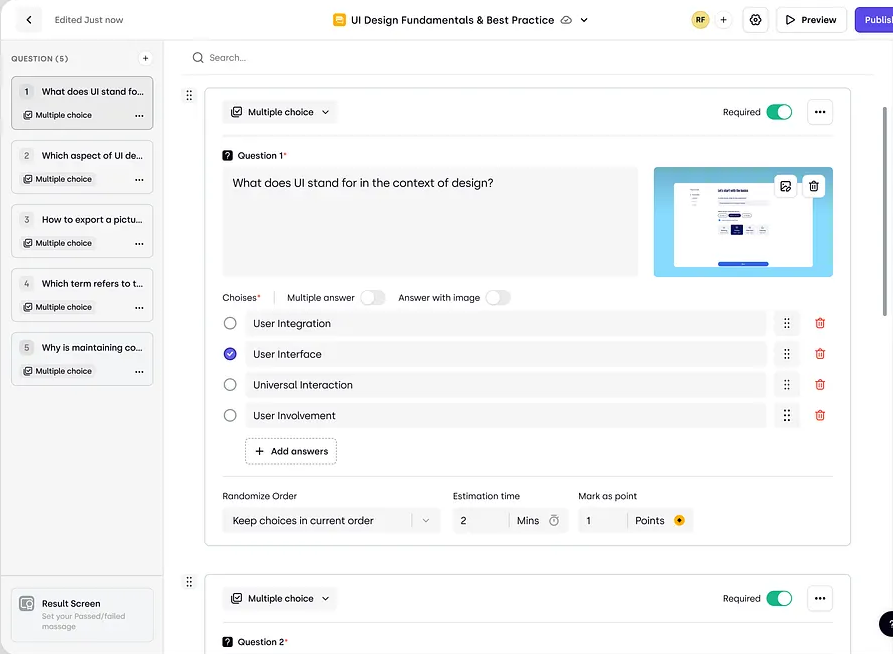Replace the question image using image icon
Image resolution: width=893 pixels, height=654 pixels.
(x=786, y=186)
